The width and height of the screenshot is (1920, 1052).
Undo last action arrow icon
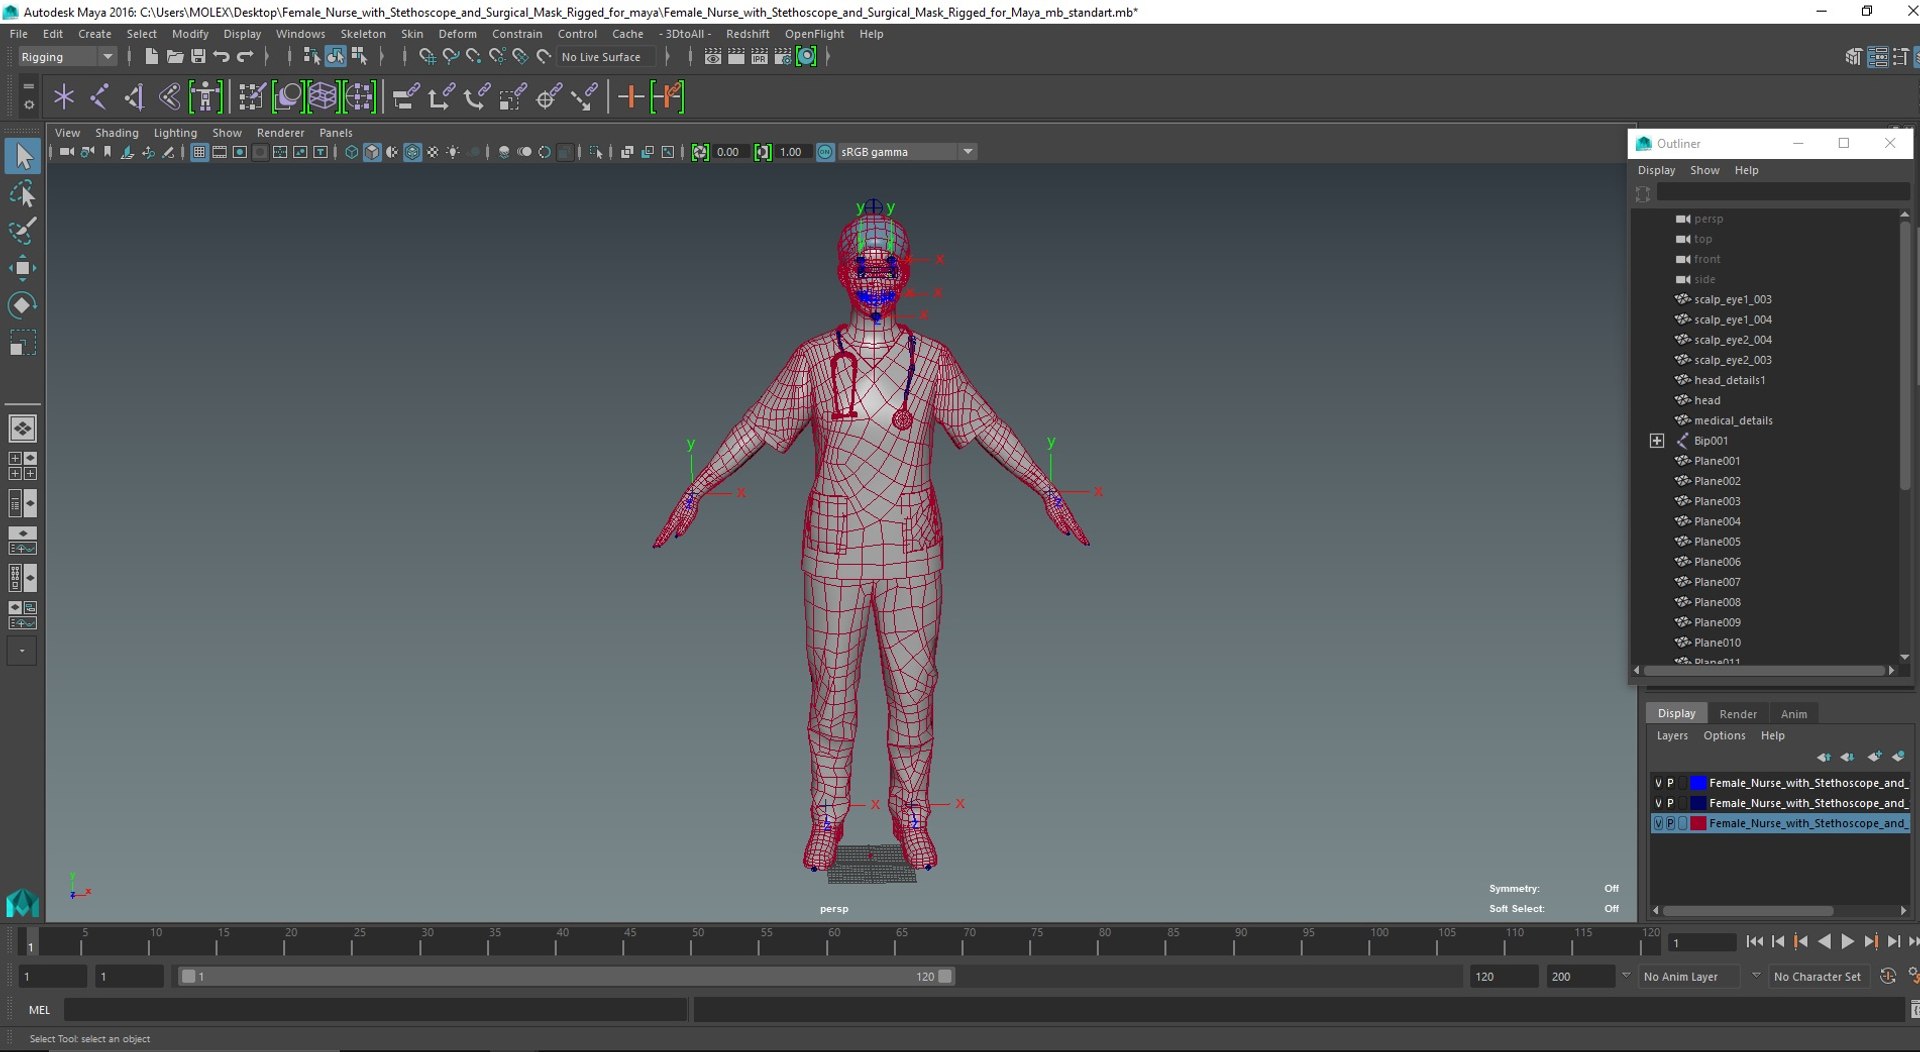[x=222, y=57]
